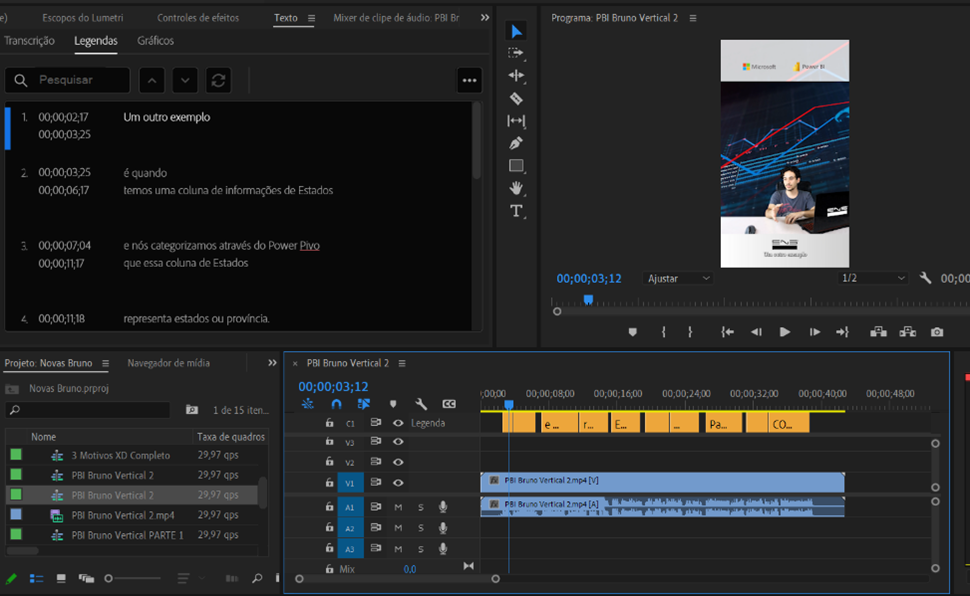Select the Type tool
970x596 pixels.
(516, 211)
